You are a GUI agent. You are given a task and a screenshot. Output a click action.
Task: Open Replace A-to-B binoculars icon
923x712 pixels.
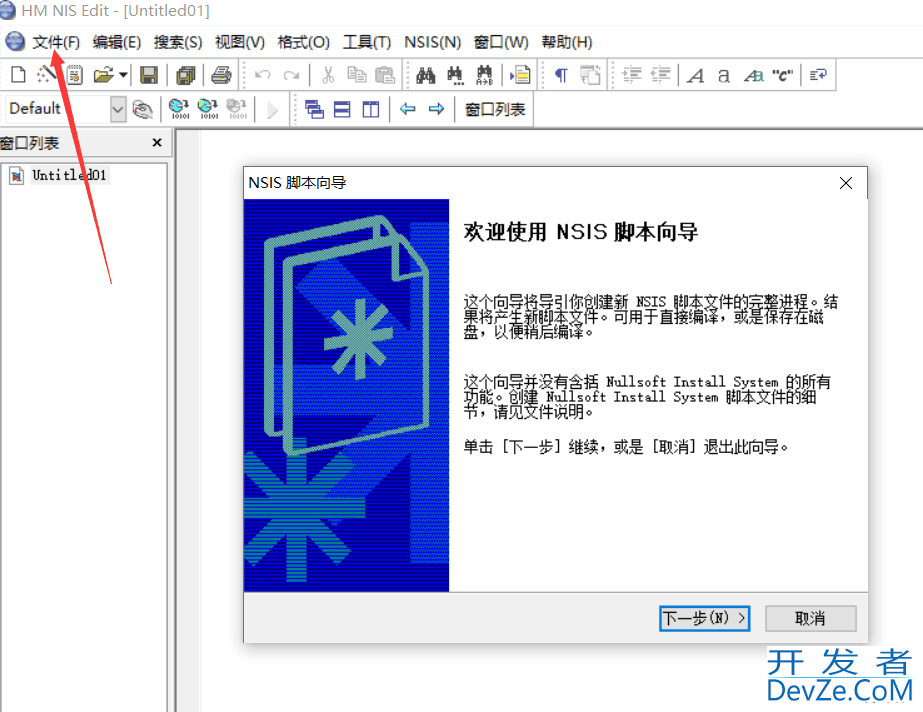click(x=484, y=75)
